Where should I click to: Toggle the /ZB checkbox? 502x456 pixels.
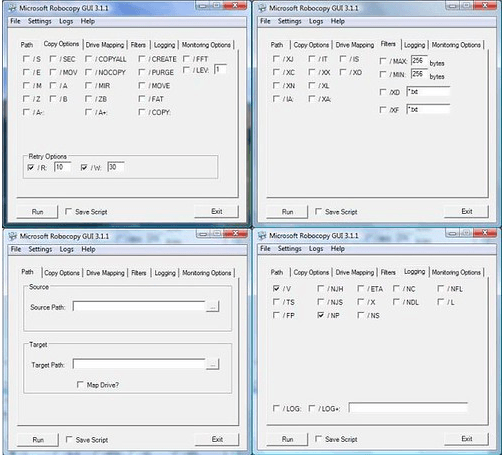[88, 99]
